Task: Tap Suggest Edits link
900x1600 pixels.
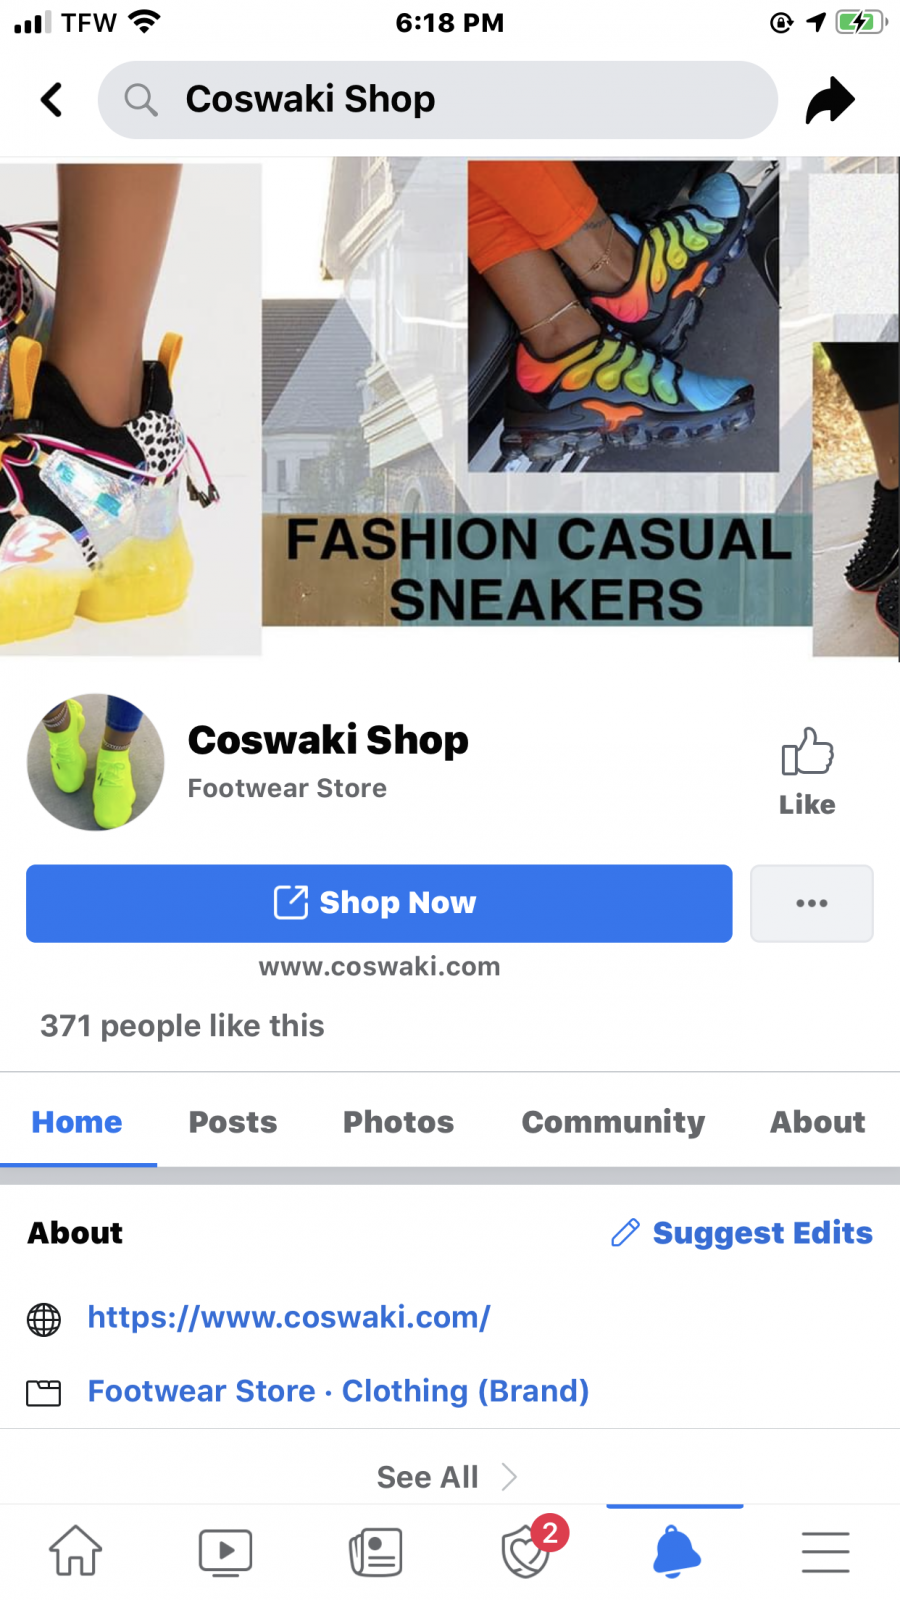Action: tap(741, 1233)
